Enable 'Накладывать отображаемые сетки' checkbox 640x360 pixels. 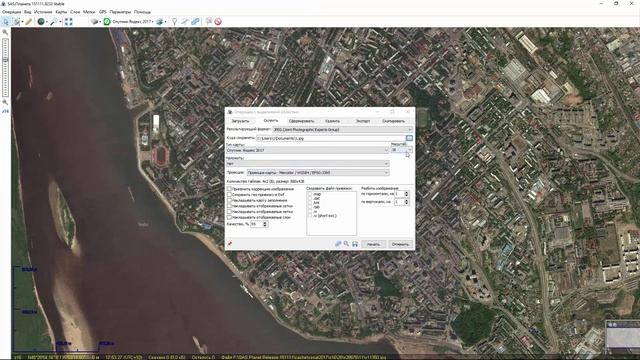pos(229,206)
